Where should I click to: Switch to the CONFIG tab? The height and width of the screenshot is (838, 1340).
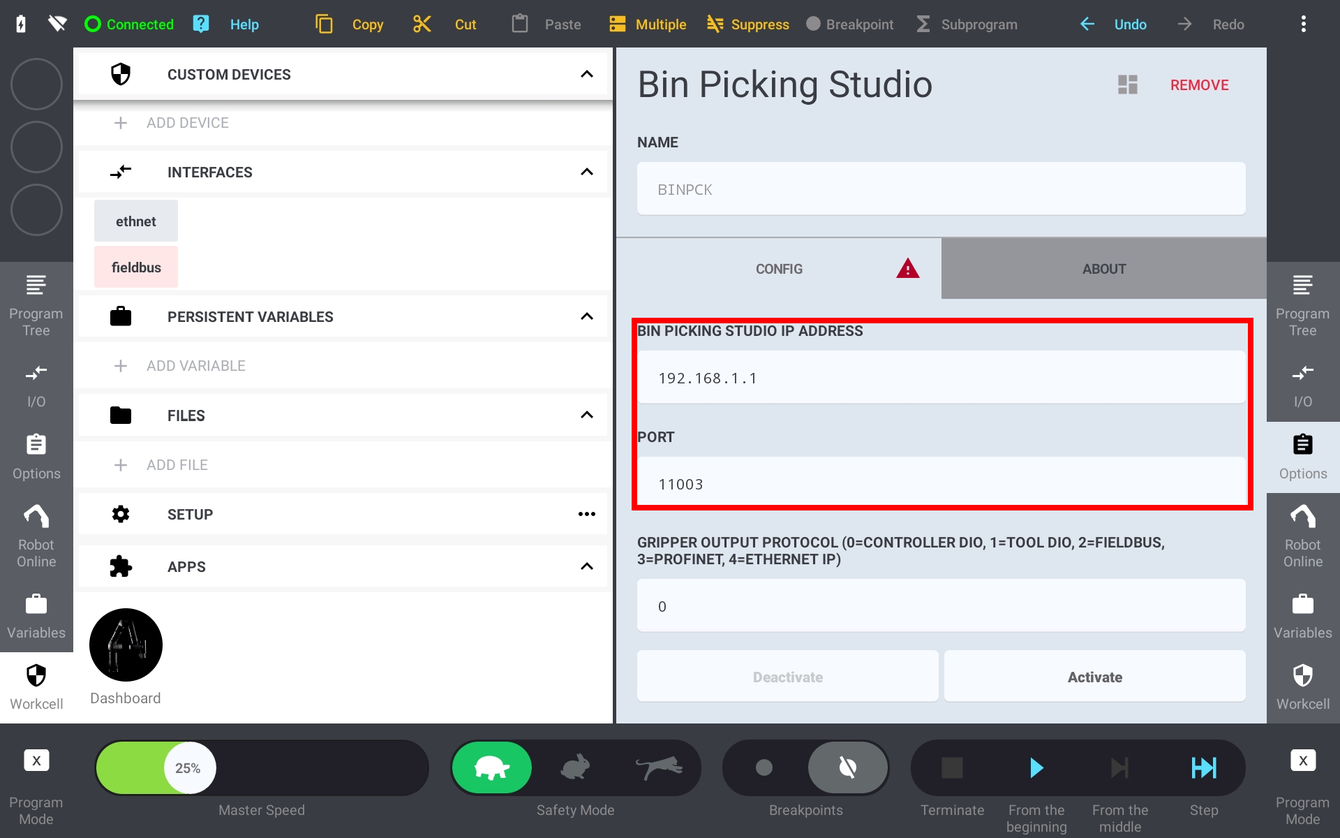779,269
